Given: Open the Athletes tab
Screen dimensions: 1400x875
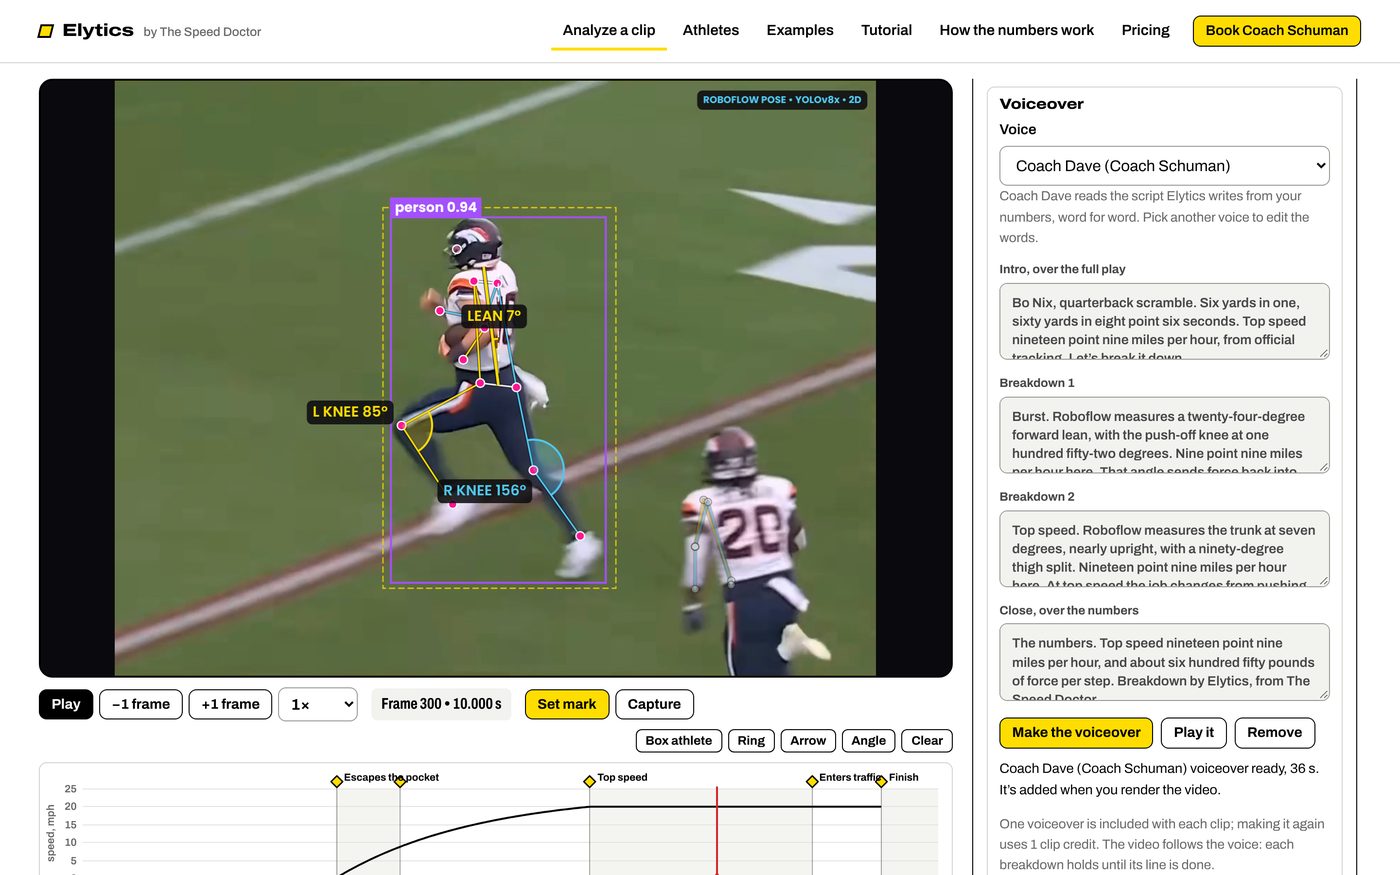Looking at the screenshot, I should (x=711, y=30).
